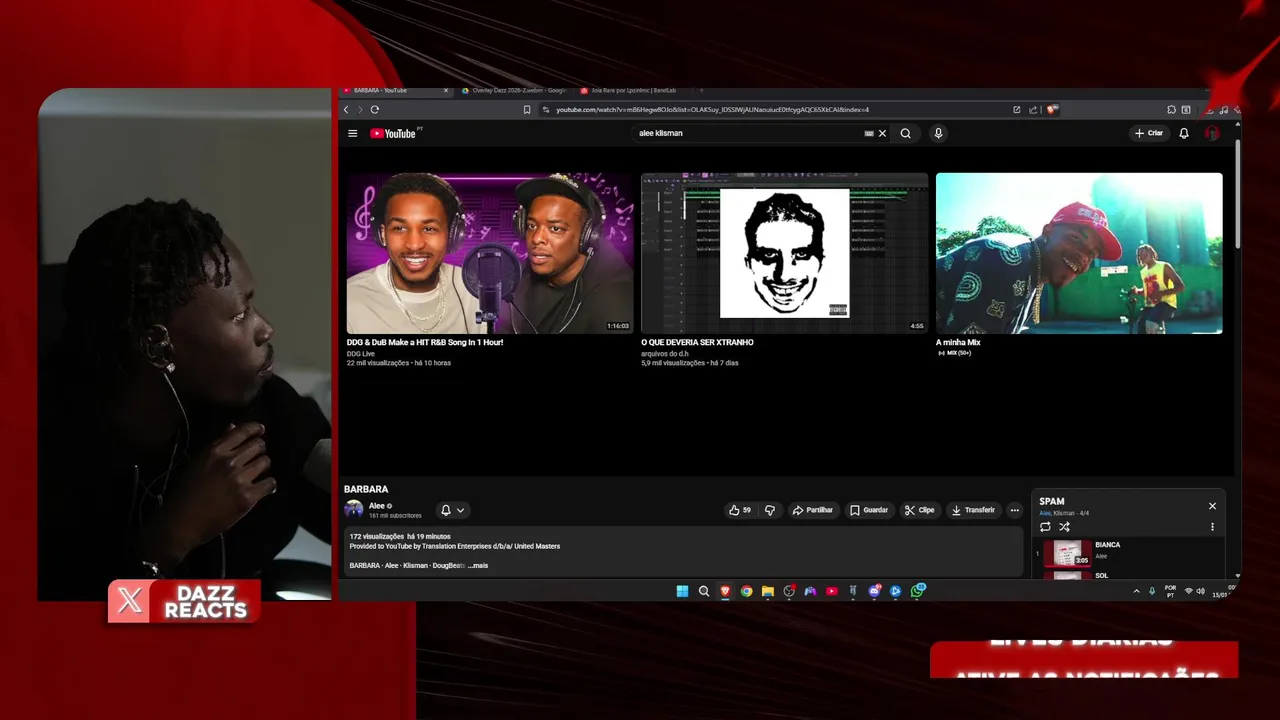1280x720 pixels.
Task: Reload the current page
Action: tap(375, 109)
